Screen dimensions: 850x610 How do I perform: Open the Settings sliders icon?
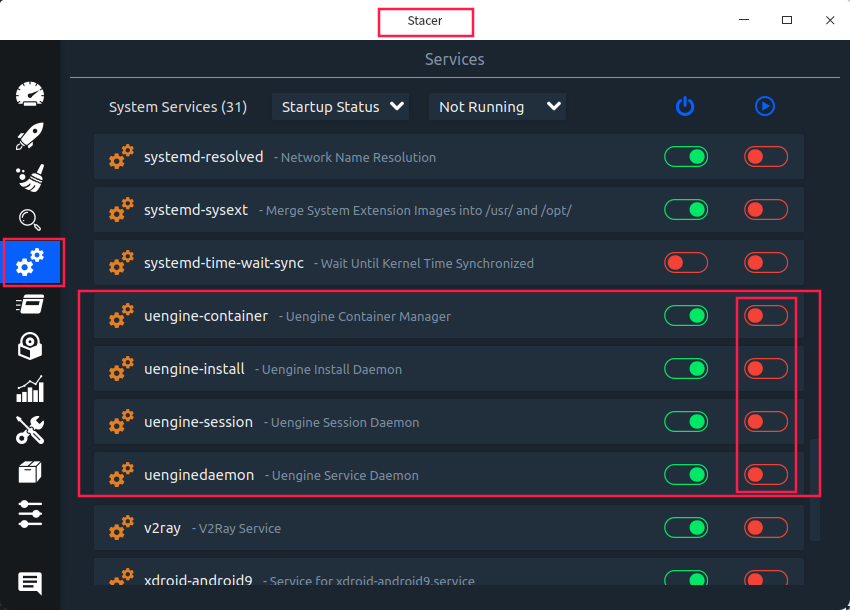31,515
